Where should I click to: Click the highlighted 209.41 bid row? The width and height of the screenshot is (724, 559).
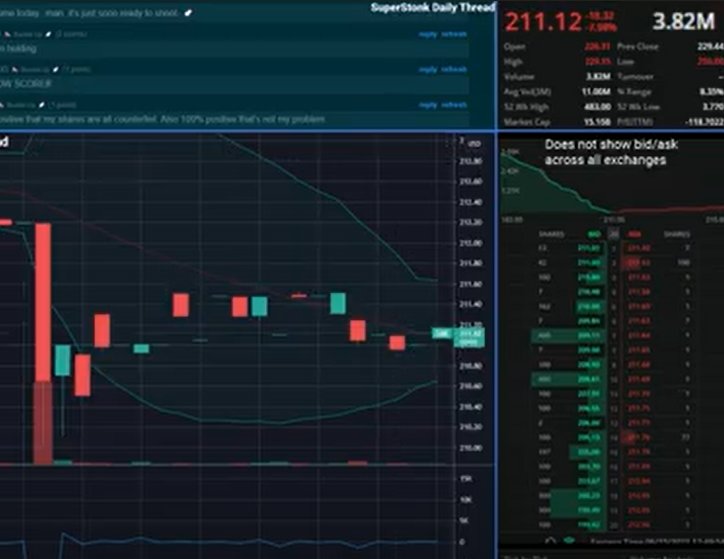(x=568, y=379)
